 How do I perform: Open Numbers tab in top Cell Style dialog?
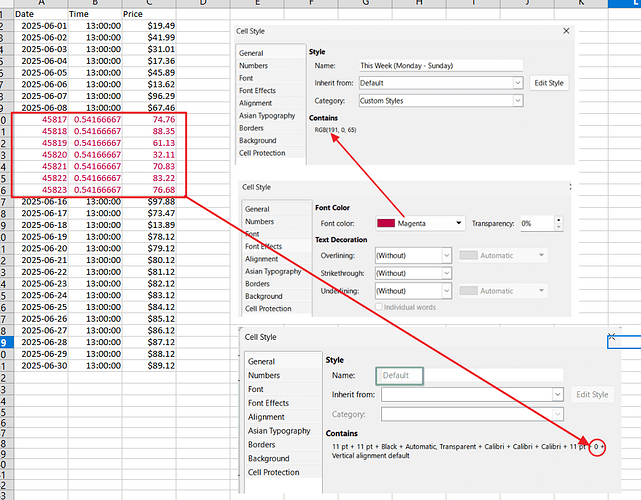[253, 66]
